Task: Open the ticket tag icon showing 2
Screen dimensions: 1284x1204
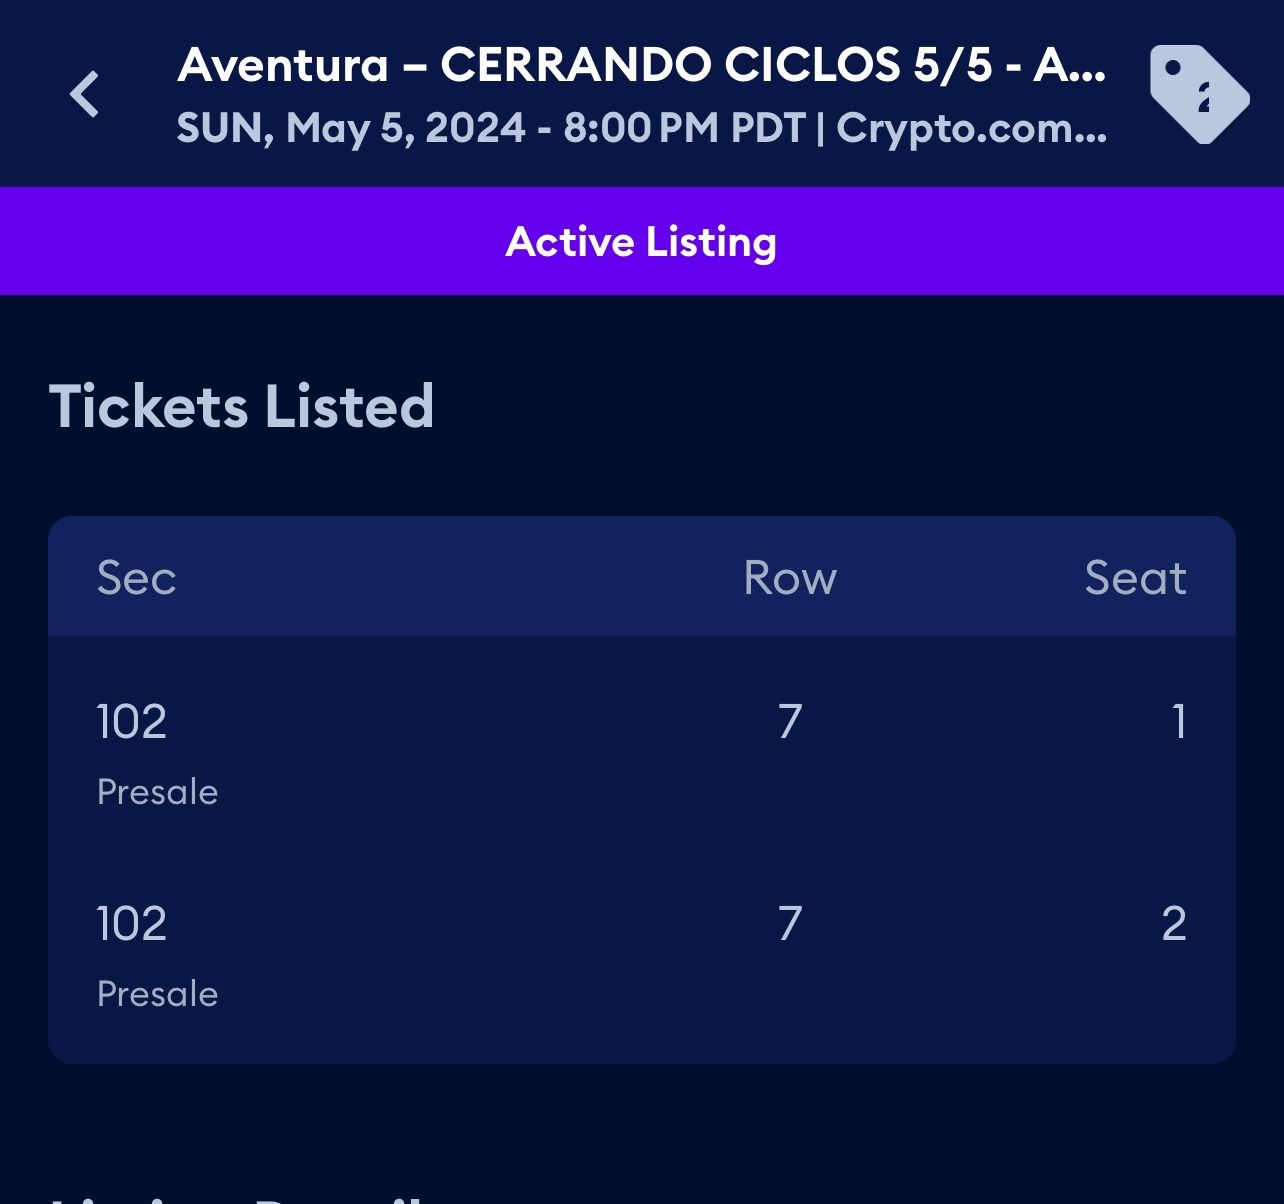Action: pos(1198,94)
